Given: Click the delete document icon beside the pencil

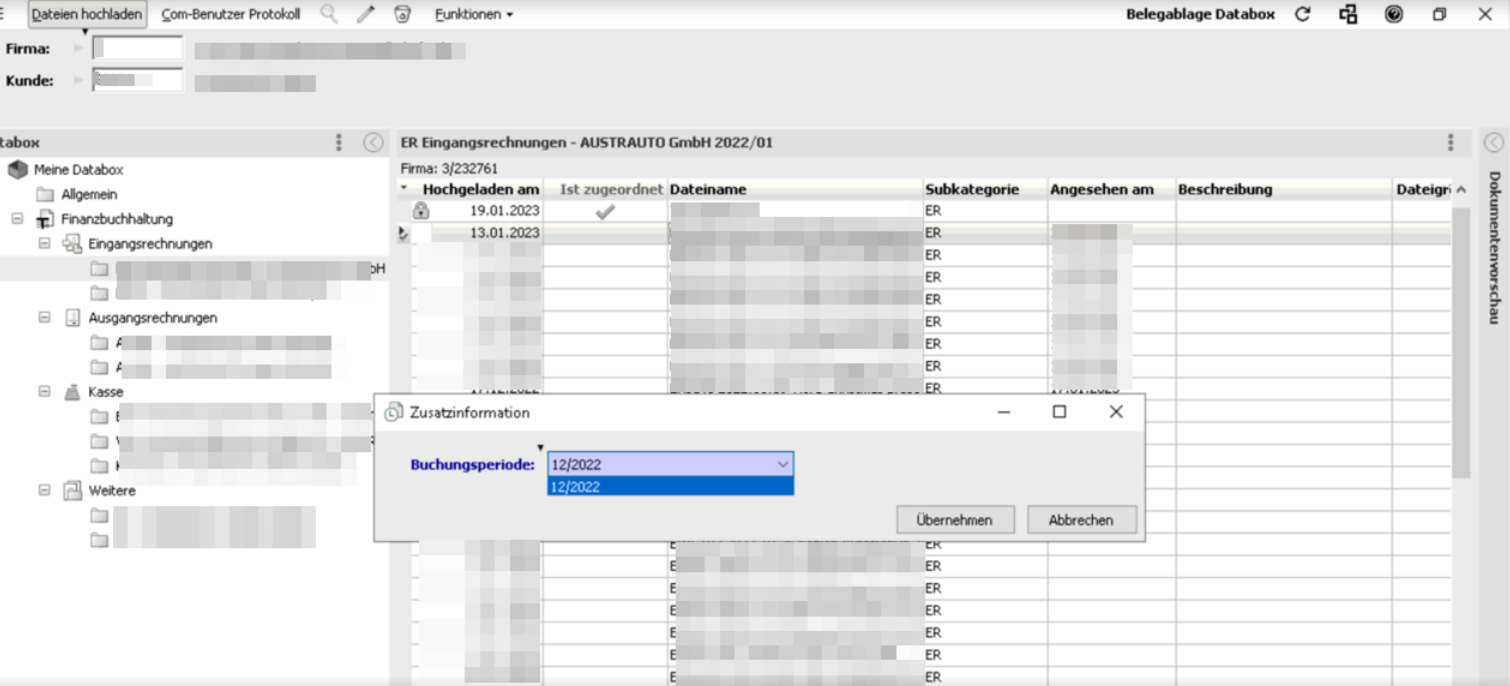Looking at the screenshot, I should click(x=403, y=14).
